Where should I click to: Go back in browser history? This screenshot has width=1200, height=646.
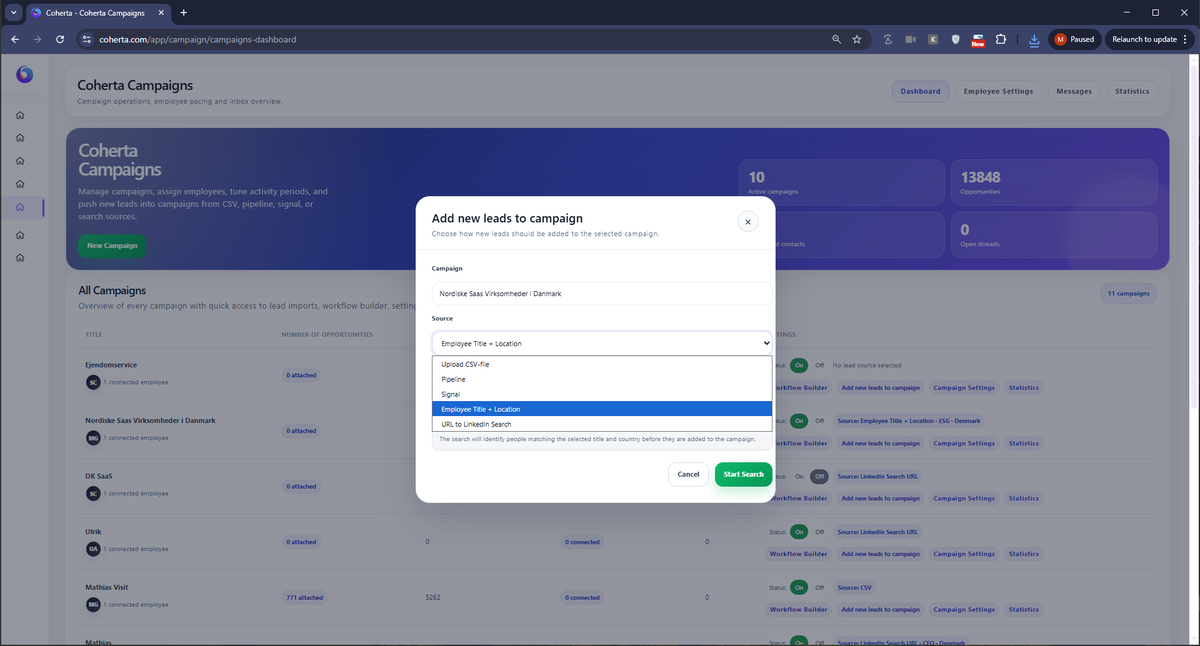tap(15, 39)
